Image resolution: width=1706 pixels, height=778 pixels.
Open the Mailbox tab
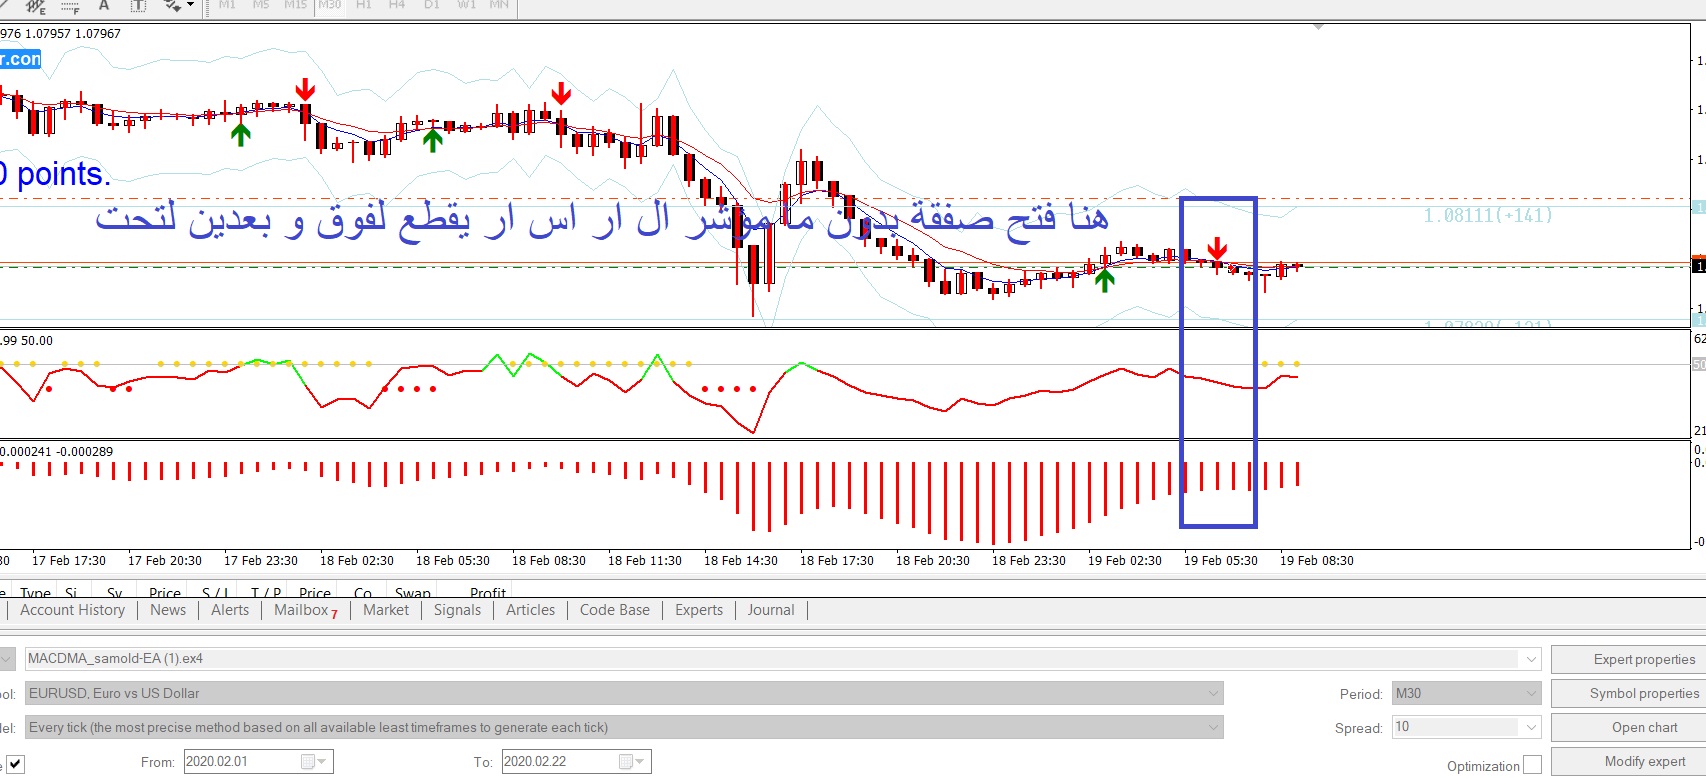tap(304, 610)
